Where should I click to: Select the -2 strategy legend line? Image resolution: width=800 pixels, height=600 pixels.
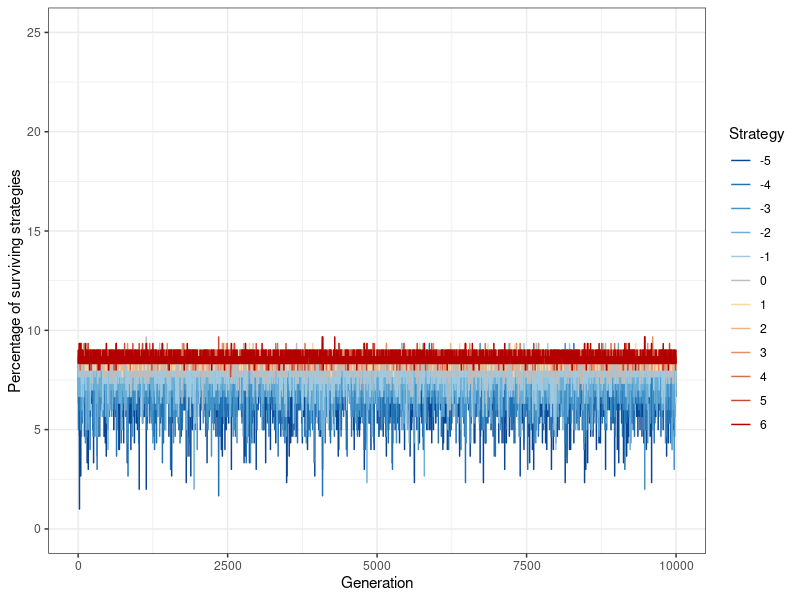point(740,233)
